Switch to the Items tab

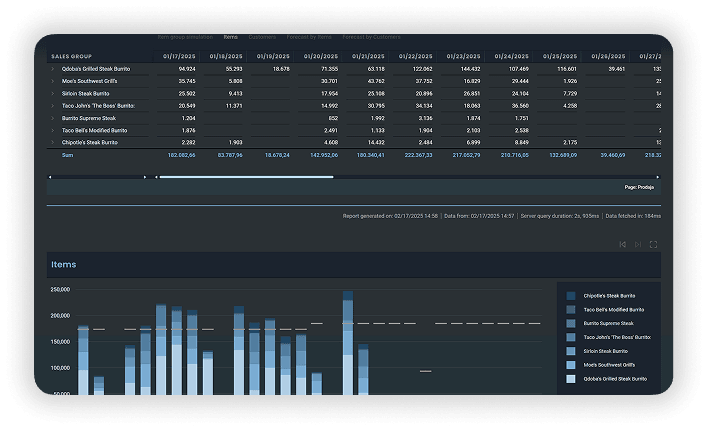tap(230, 36)
